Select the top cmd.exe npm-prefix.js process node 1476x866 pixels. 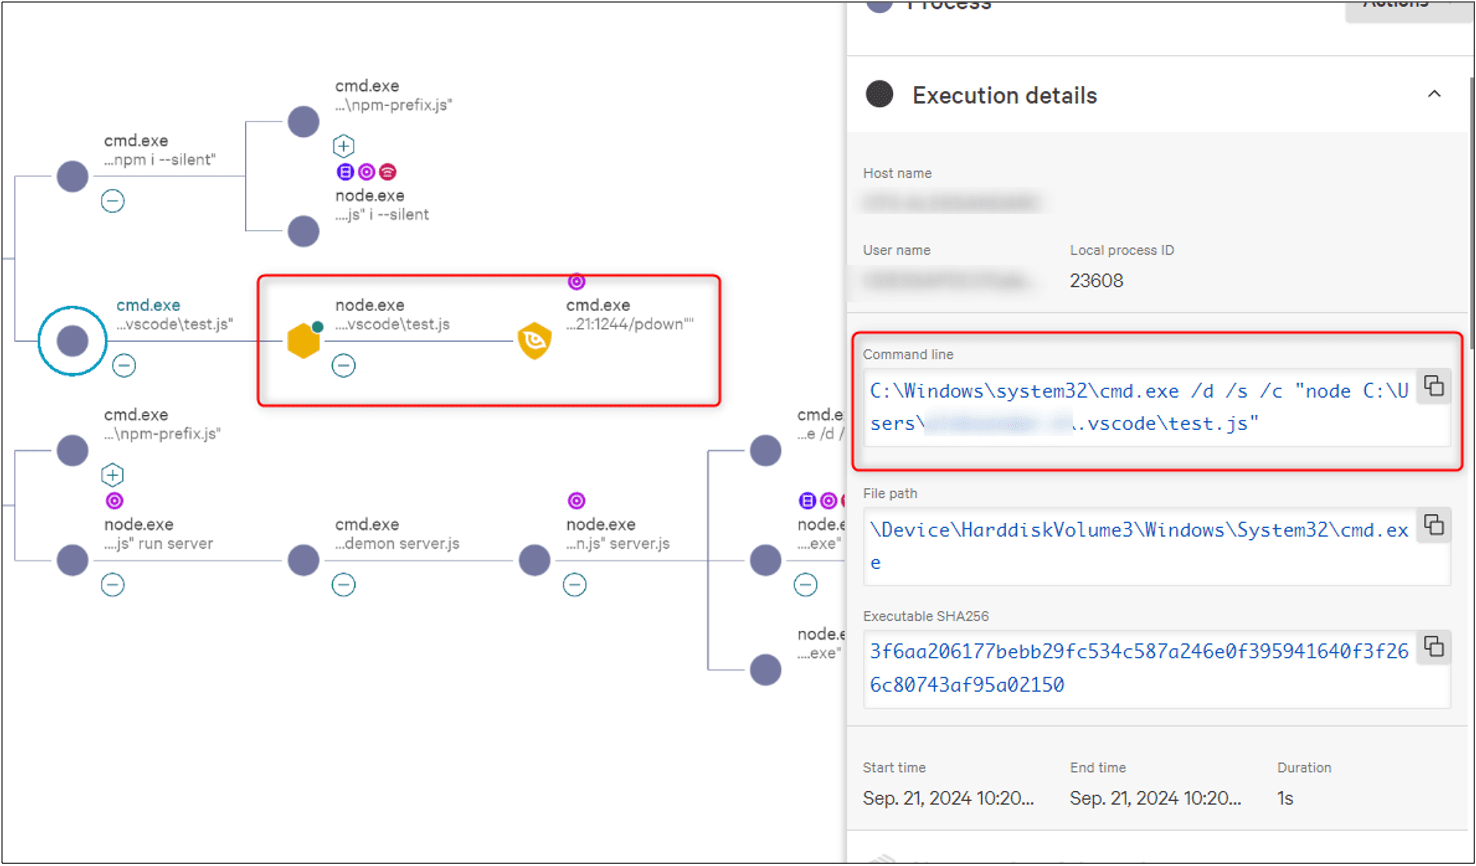[x=303, y=122]
